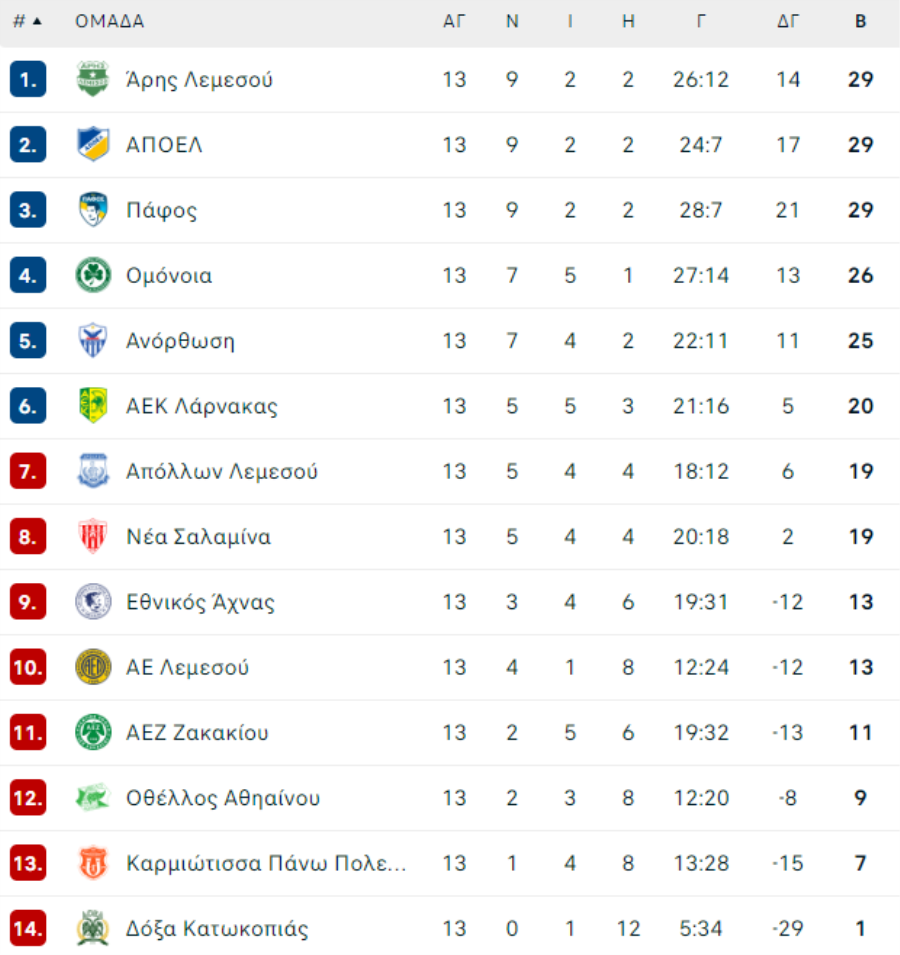Open the Απόλλων Λεμεσού team link
Image resolution: width=900 pixels, height=955 pixels.
(222, 471)
